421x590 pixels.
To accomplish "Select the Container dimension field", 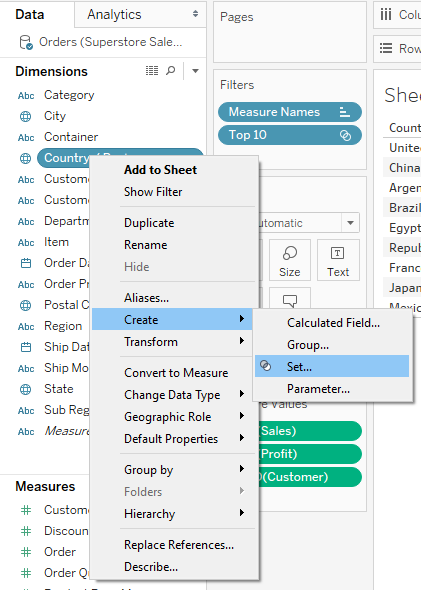I will pos(71,137).
